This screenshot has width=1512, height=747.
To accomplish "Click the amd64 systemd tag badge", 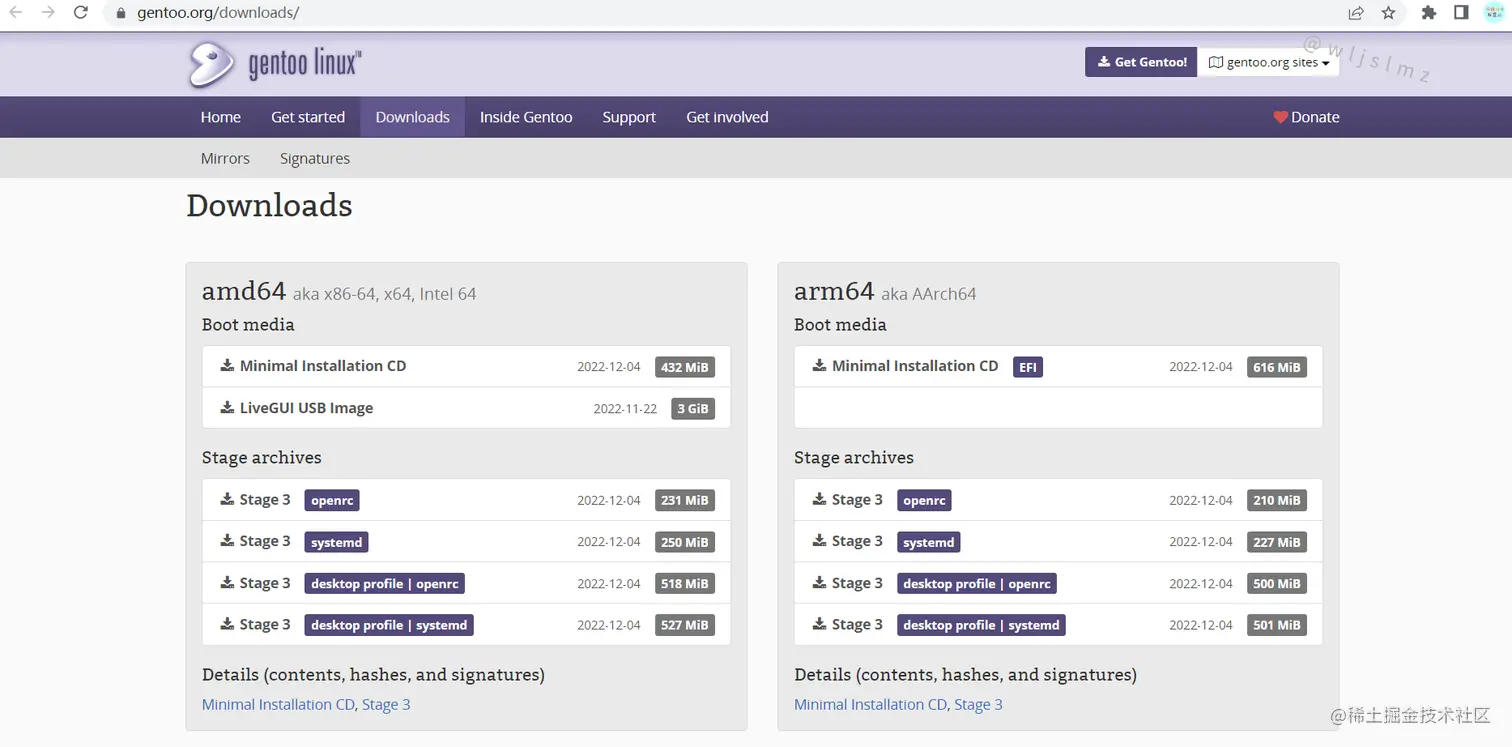I will point(337,542).
